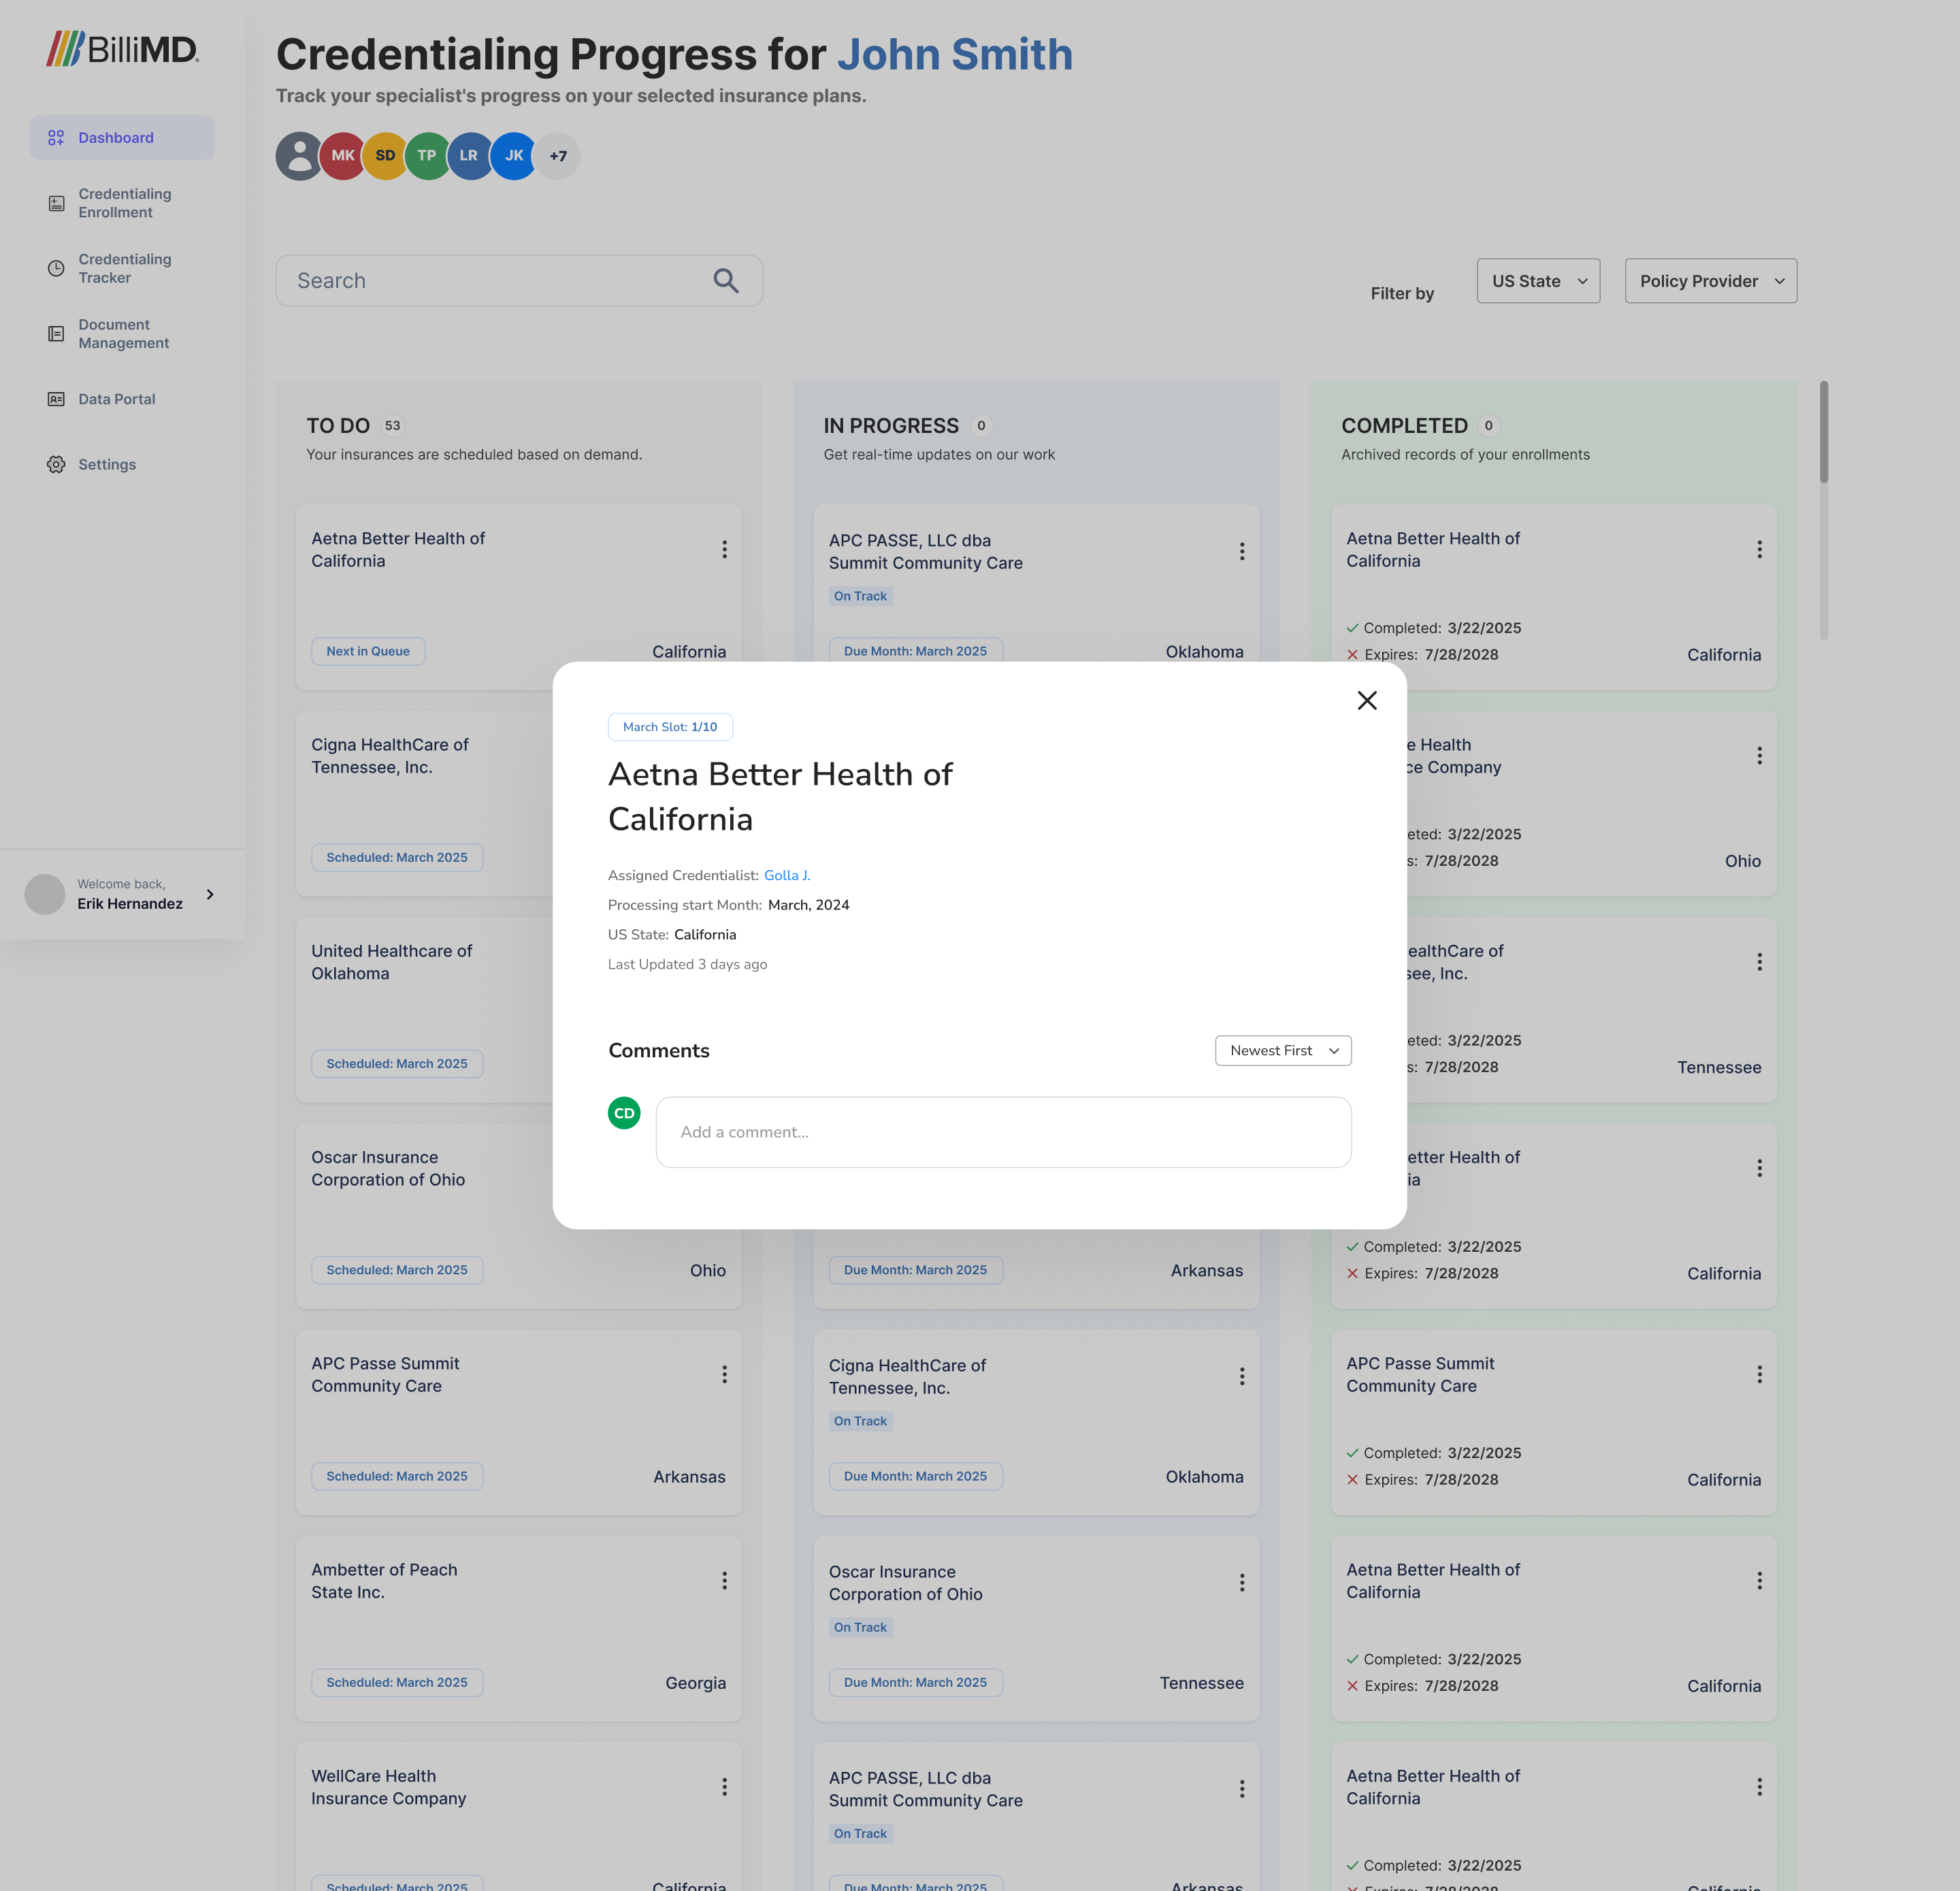Open menu for In Progress Oscar Insurance card

[x=1242, y=1583]
